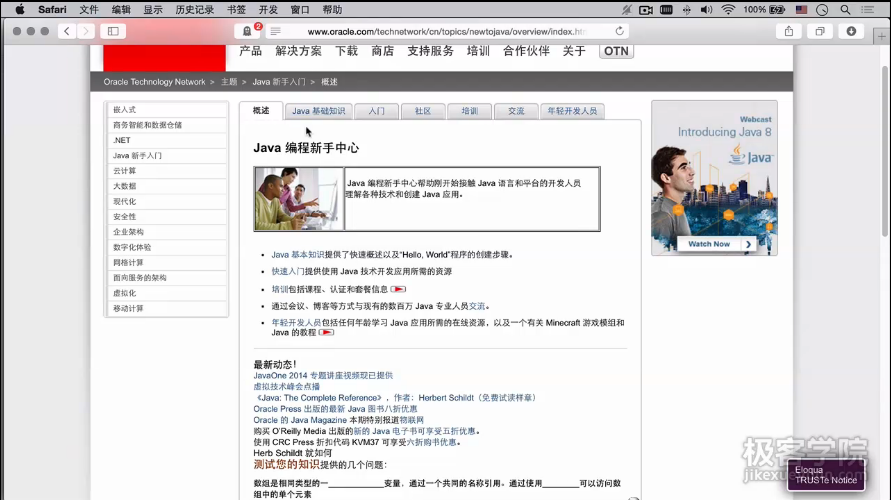Reload the page with refresh icon
891x500 pixels.
click(619, 31)
